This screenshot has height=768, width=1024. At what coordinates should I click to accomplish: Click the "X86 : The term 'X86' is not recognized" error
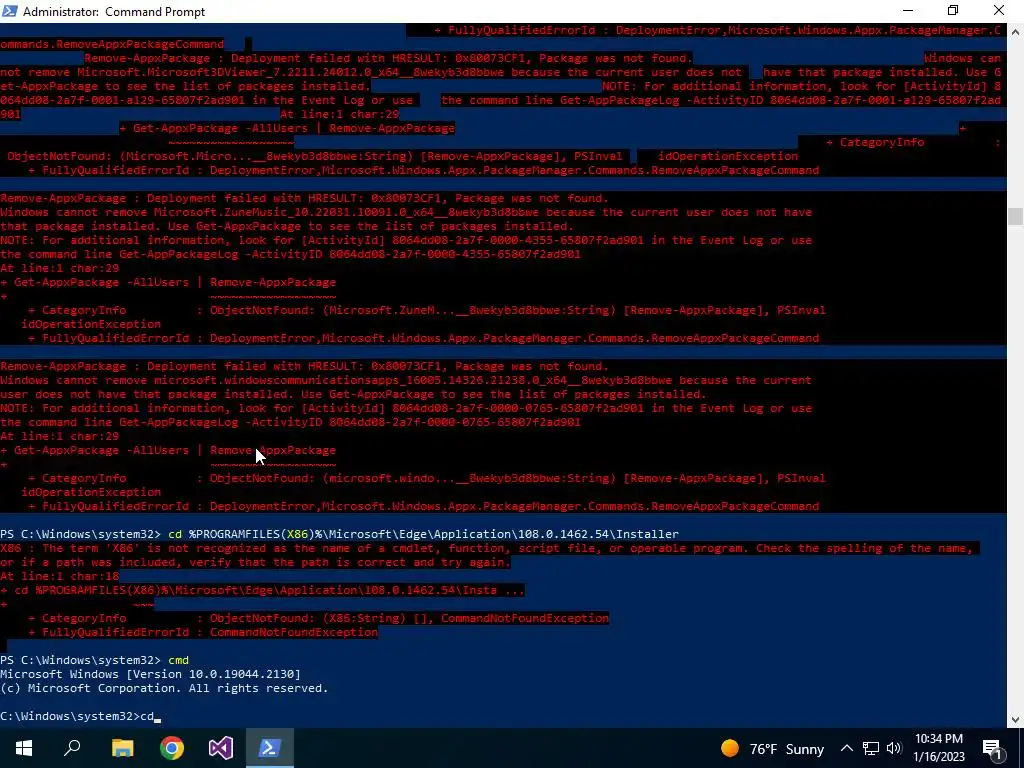click(487, 549)
